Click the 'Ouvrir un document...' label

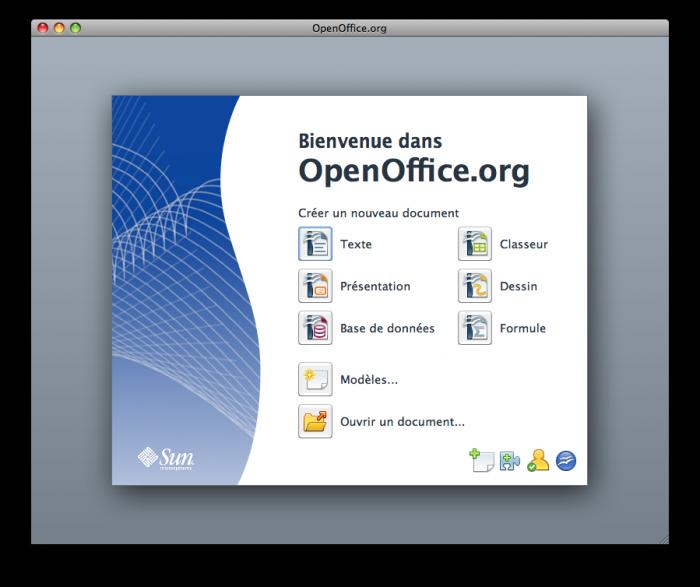402,422
